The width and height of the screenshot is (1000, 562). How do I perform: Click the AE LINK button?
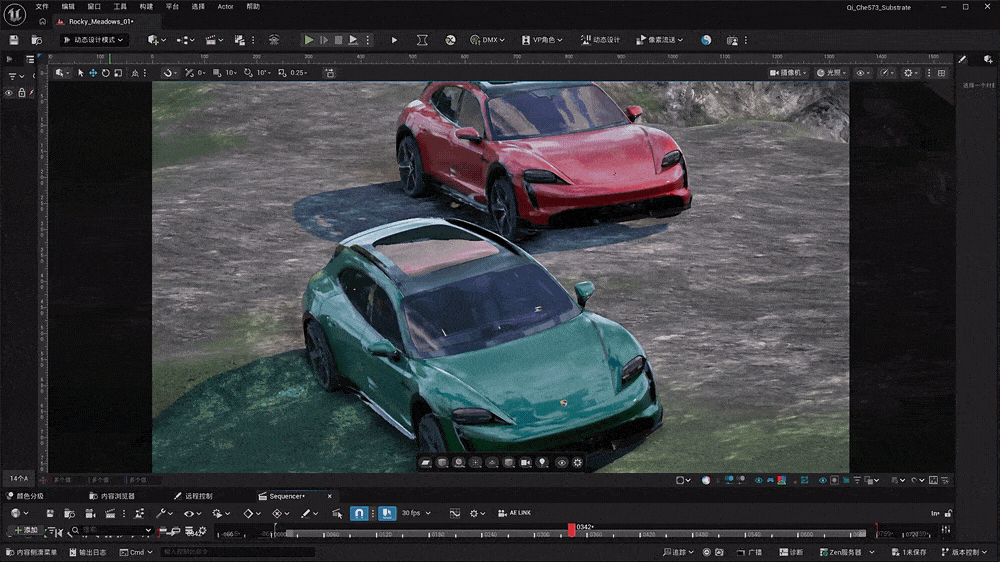click(514, 513)
